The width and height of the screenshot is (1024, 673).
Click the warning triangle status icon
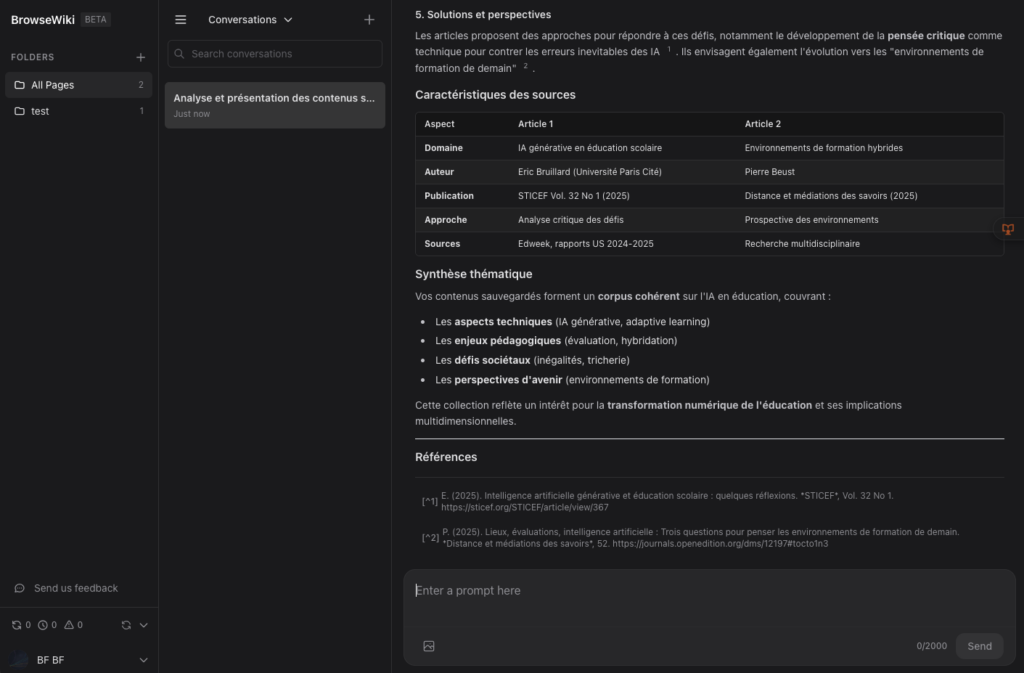pos(69,625)
